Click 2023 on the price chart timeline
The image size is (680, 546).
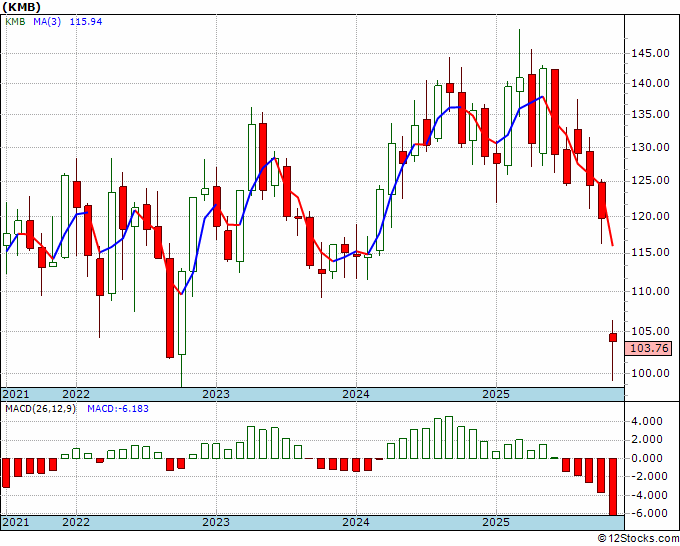[x=216, y=394]
